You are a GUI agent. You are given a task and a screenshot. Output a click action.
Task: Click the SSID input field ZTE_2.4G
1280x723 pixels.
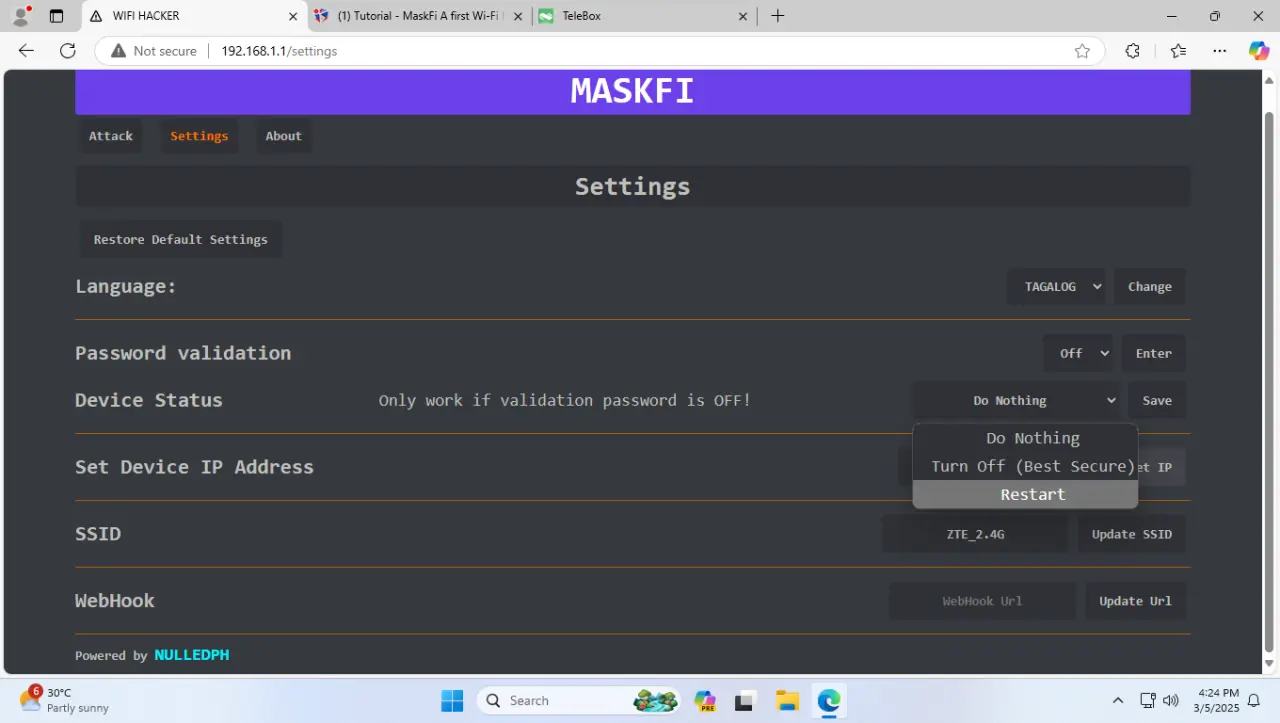tap(975, 534)
